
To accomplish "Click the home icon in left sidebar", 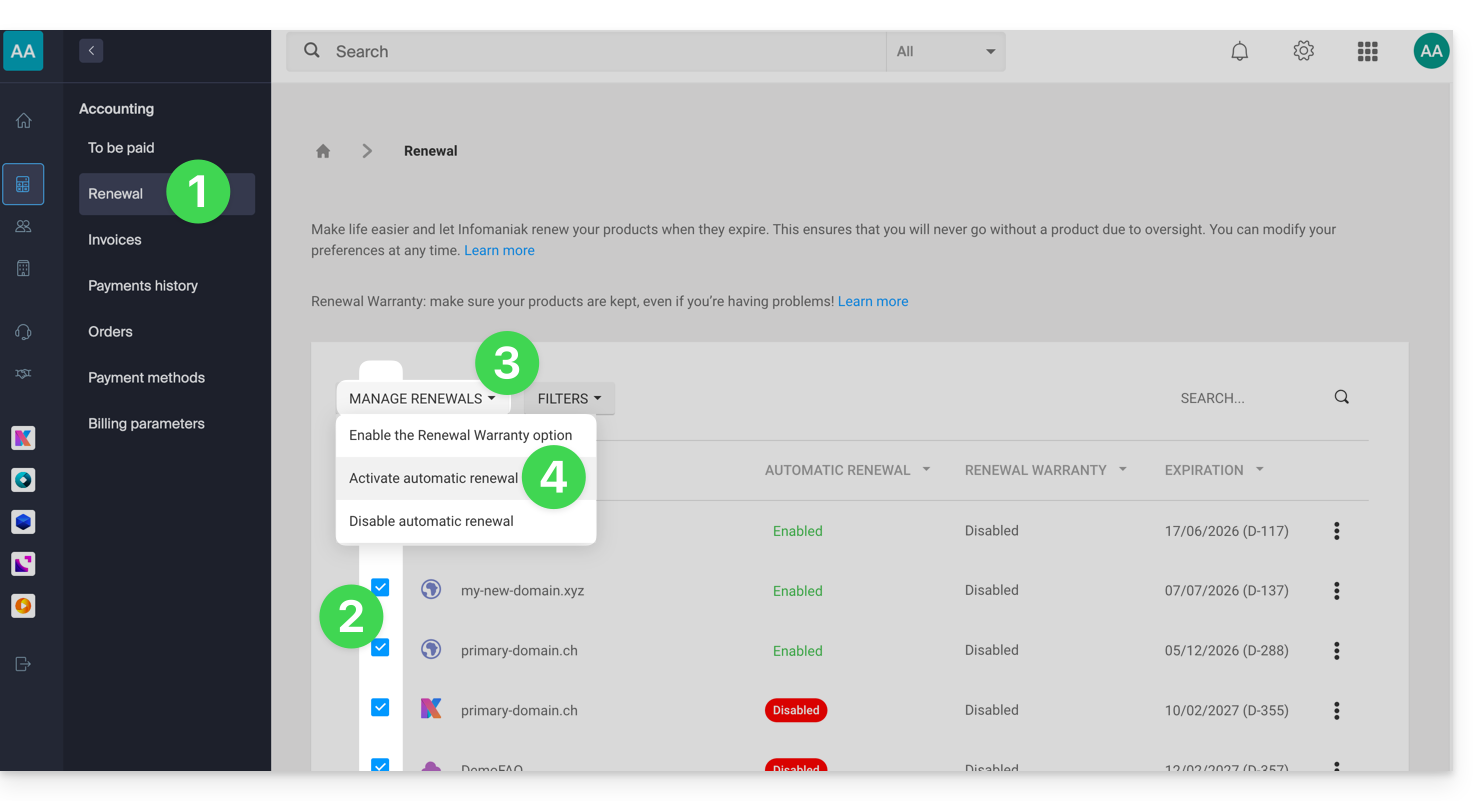I will coord(23,121).
